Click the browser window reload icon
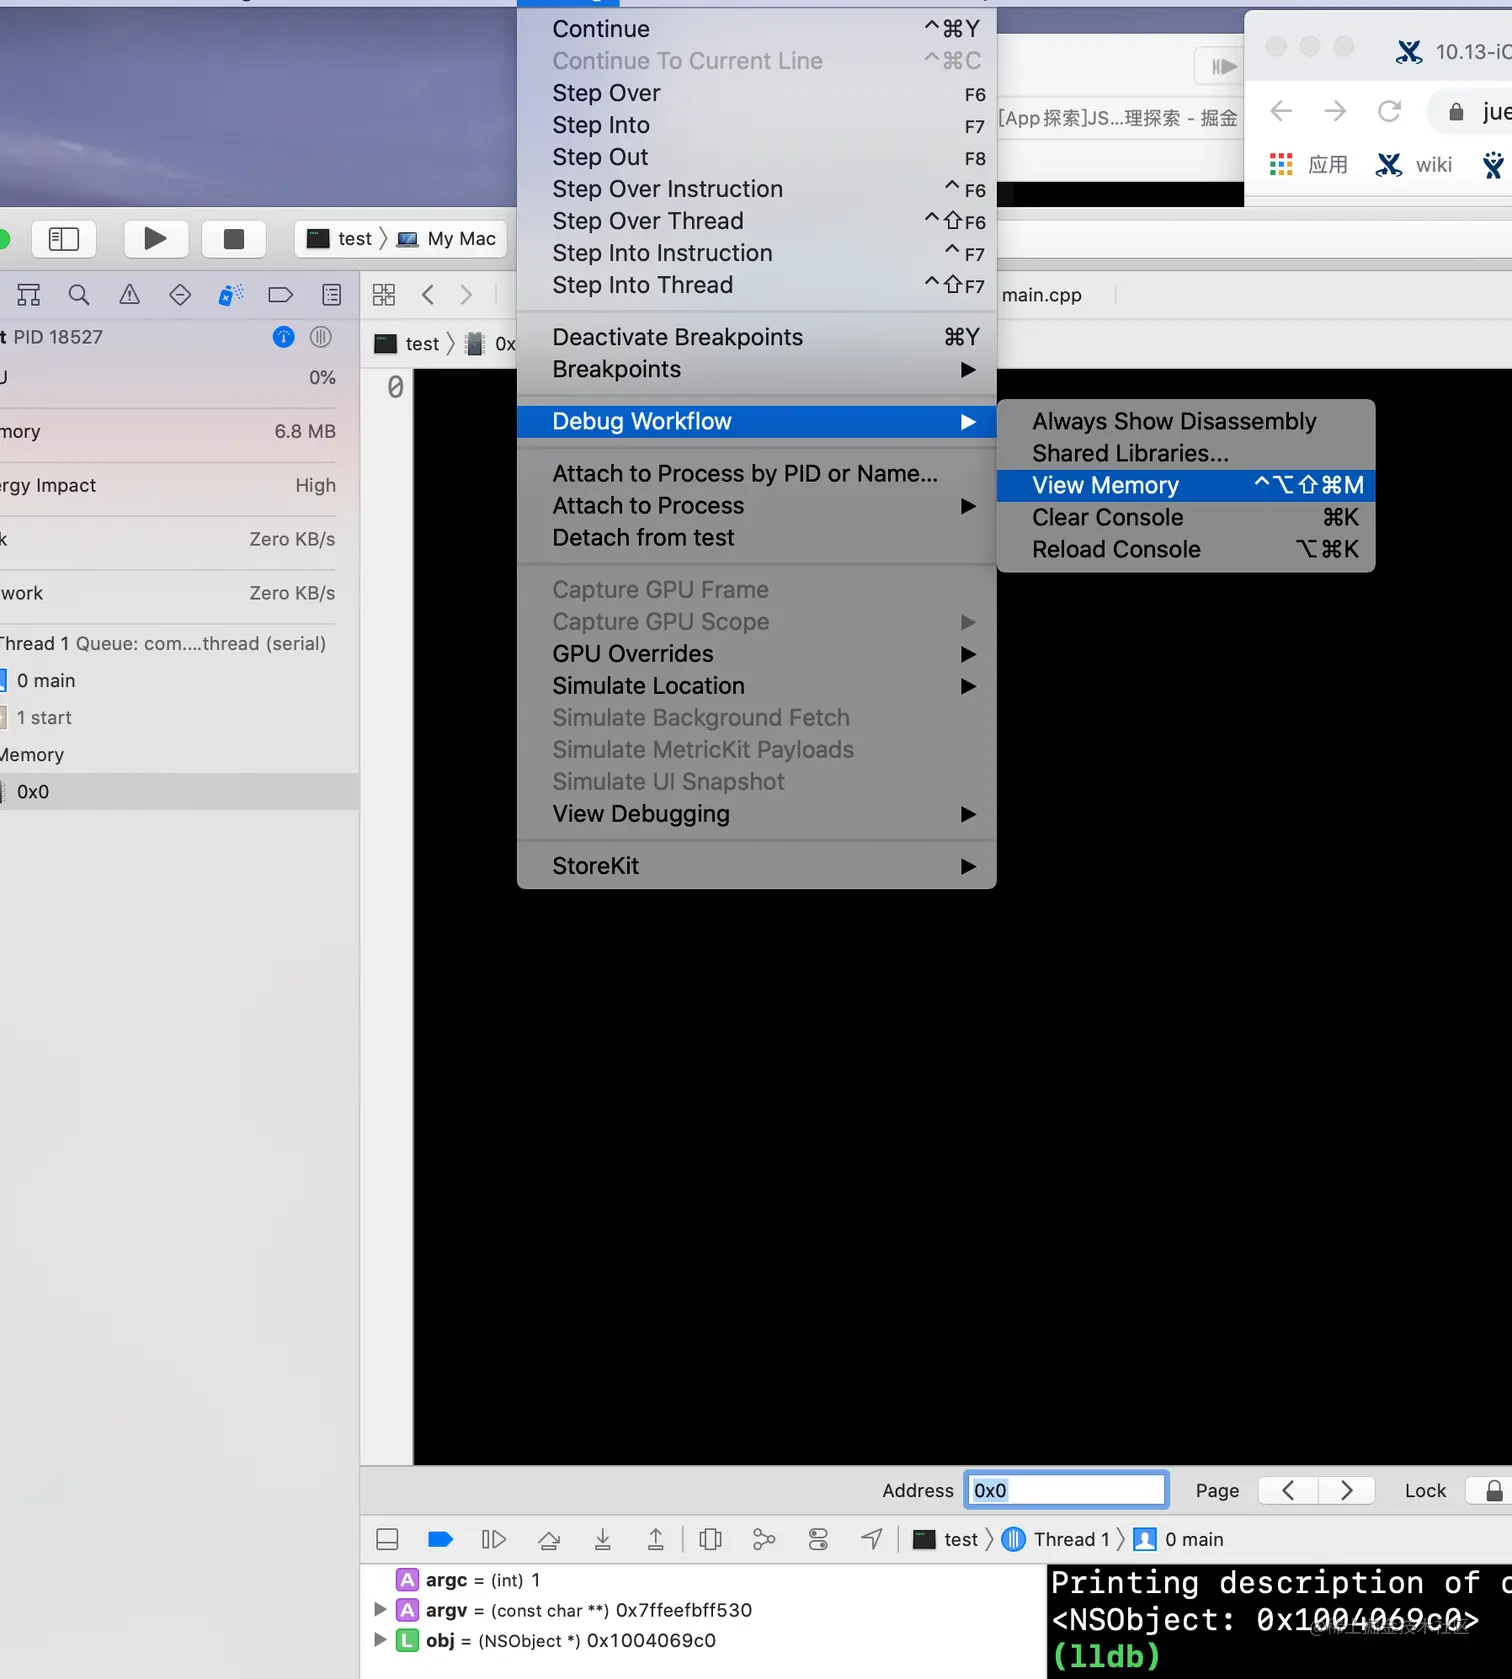The image size is (1512, 1679). click(x=1389, y=111)
